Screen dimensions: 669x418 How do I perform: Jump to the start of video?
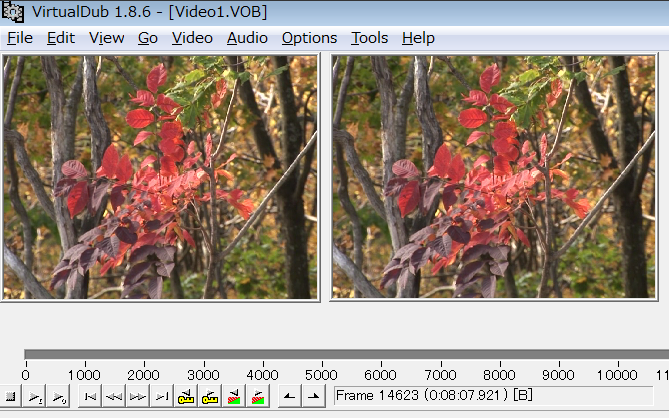tap(90, 397)
